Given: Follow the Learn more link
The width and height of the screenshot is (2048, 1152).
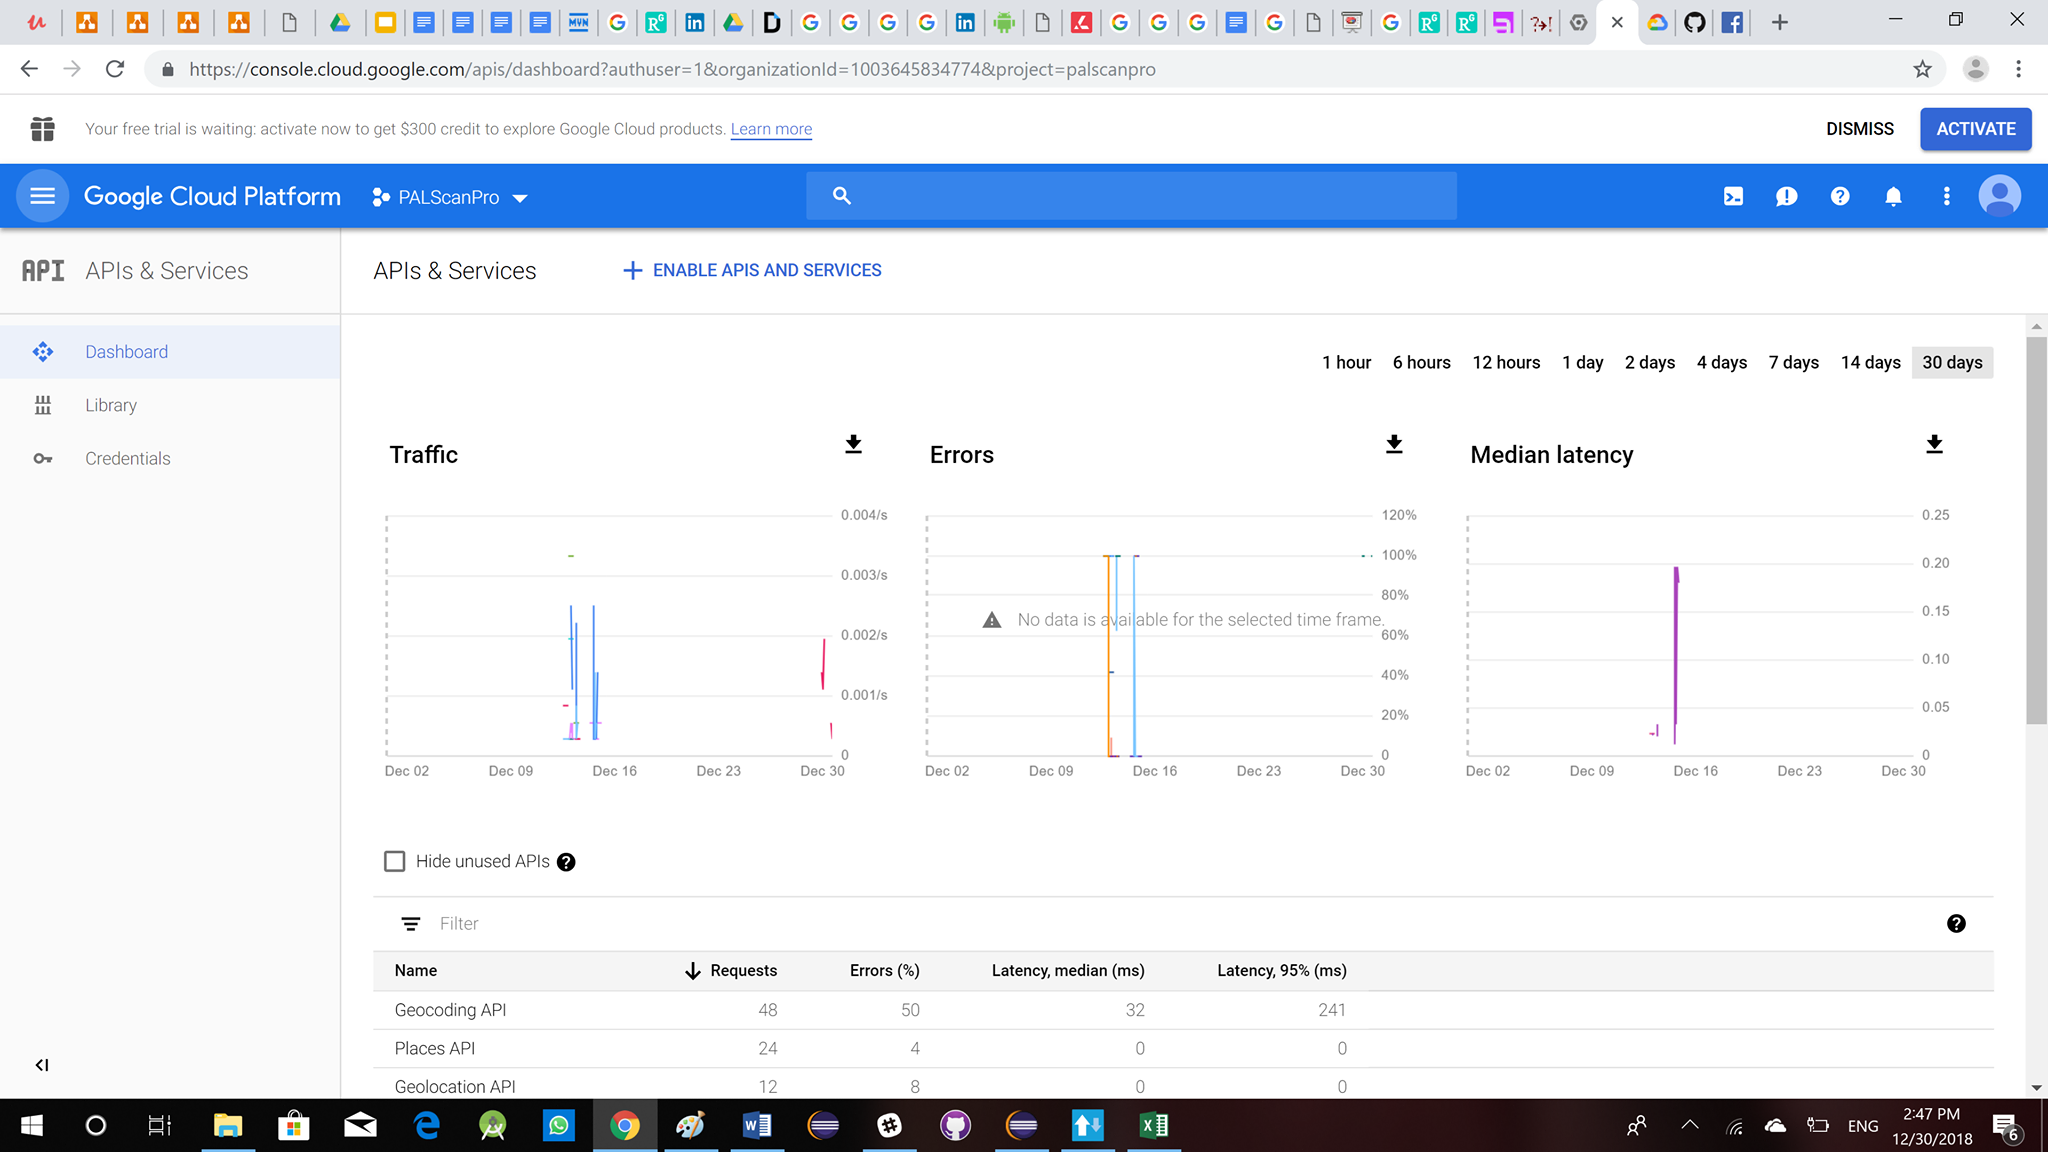Looking at the screenshot, I should pyautogui.click(x=771, y=129).
